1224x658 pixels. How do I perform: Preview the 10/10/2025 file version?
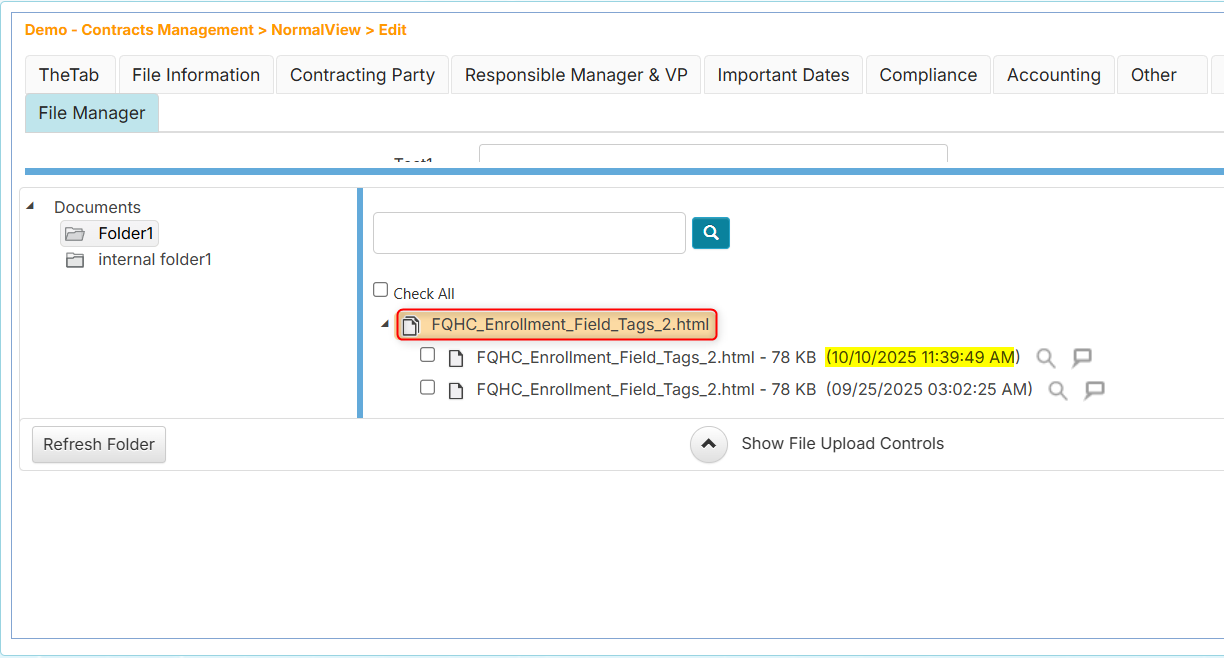click(1046, 357)
